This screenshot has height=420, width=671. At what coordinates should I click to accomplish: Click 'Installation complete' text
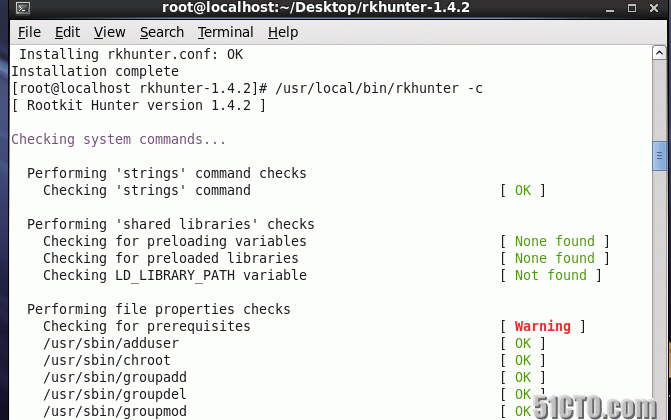tap(95, 71)
